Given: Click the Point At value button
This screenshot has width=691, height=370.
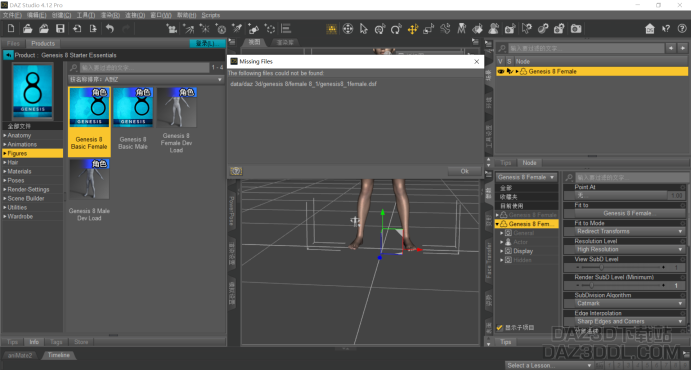Looking at the screenshot, I should pos(620,195).
